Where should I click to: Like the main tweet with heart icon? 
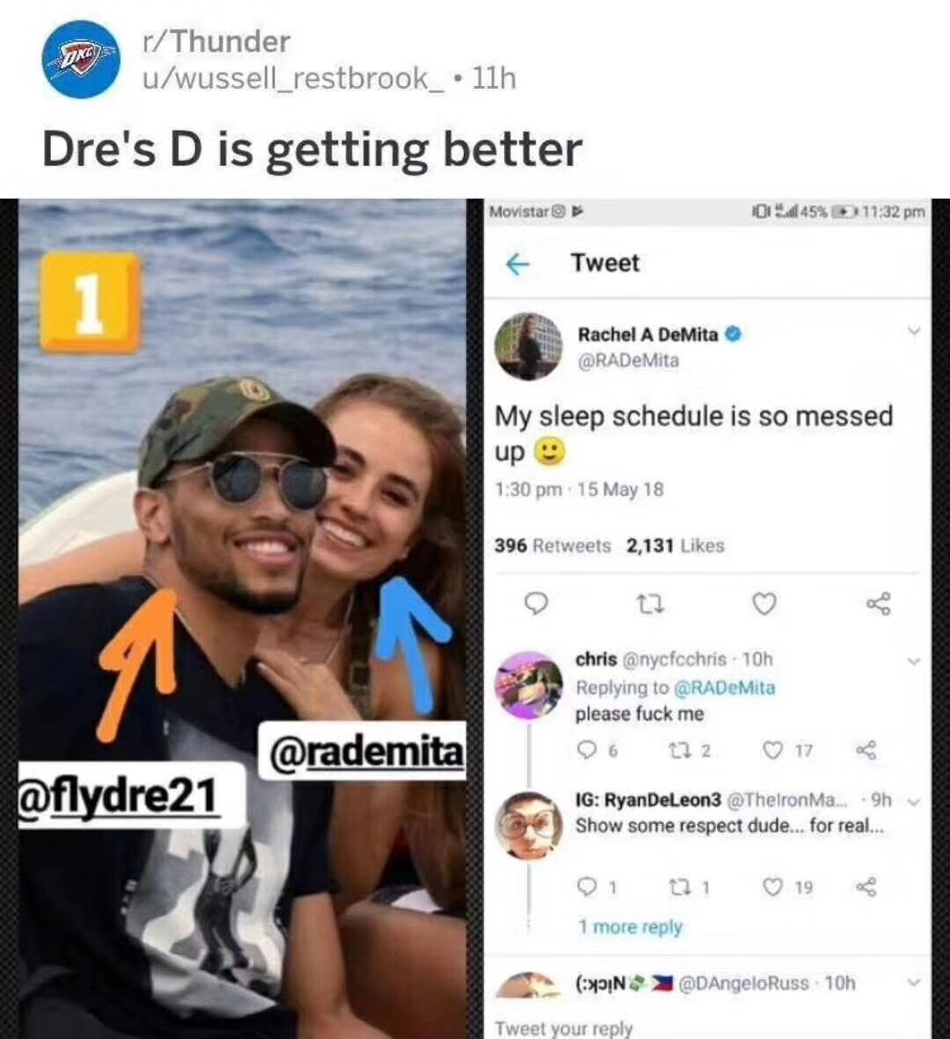pyautogui.click(x=765, y=604)
